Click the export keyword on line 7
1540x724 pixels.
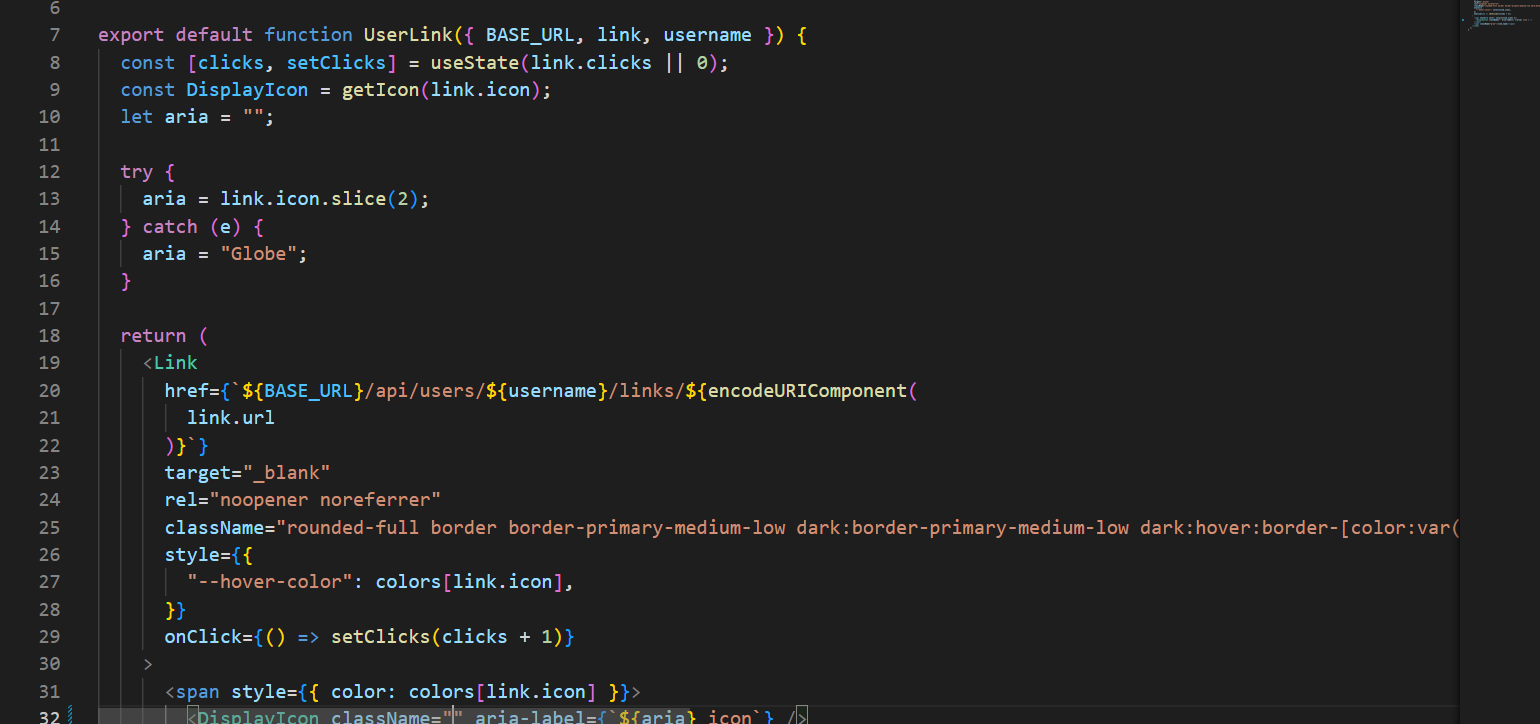tap(130, 34)
